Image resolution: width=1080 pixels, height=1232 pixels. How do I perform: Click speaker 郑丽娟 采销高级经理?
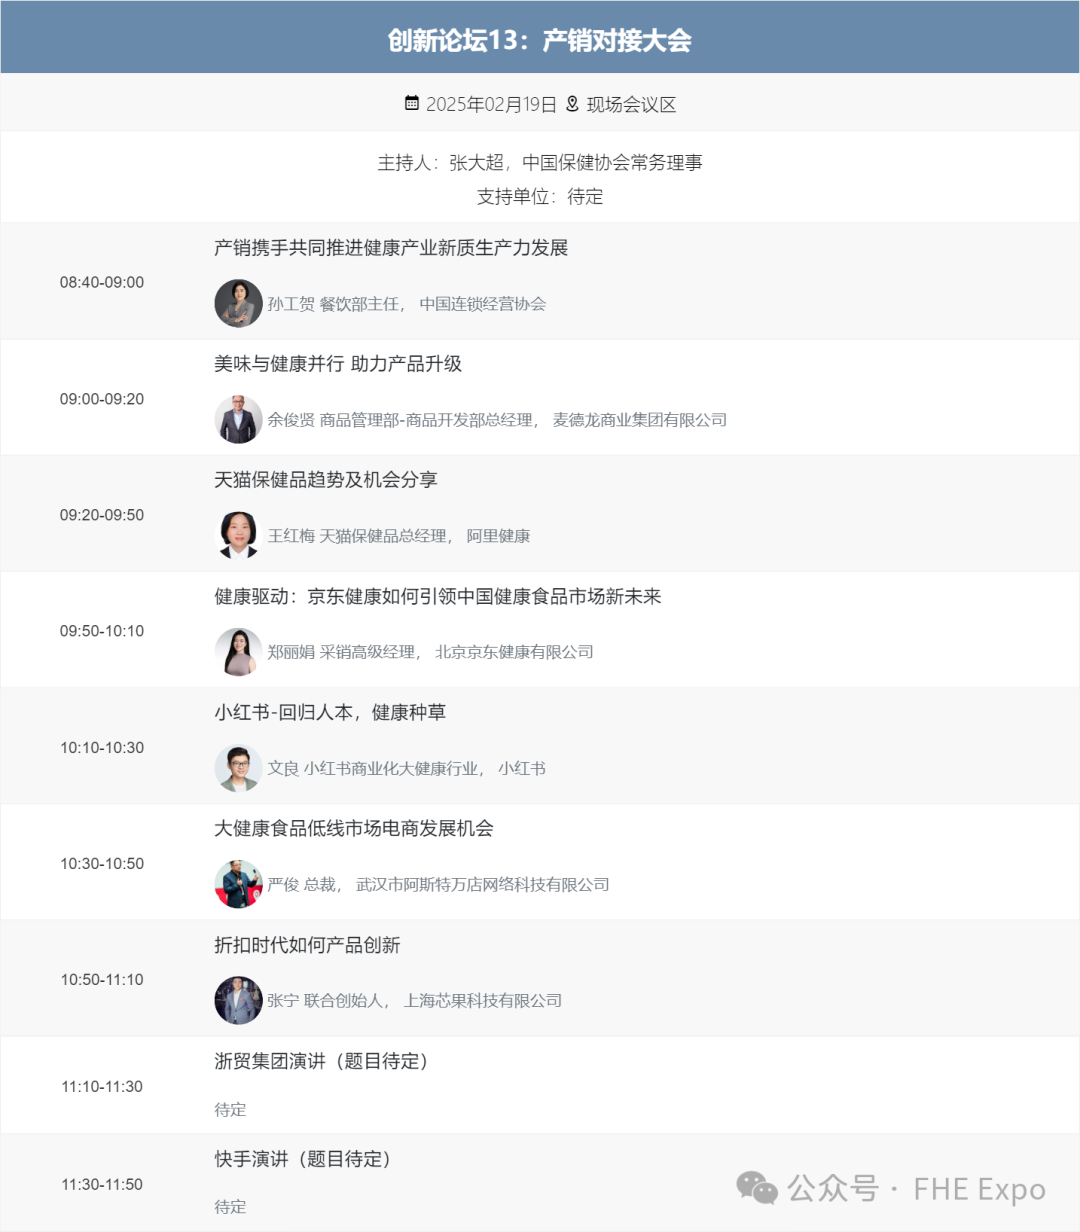[344, 652]
